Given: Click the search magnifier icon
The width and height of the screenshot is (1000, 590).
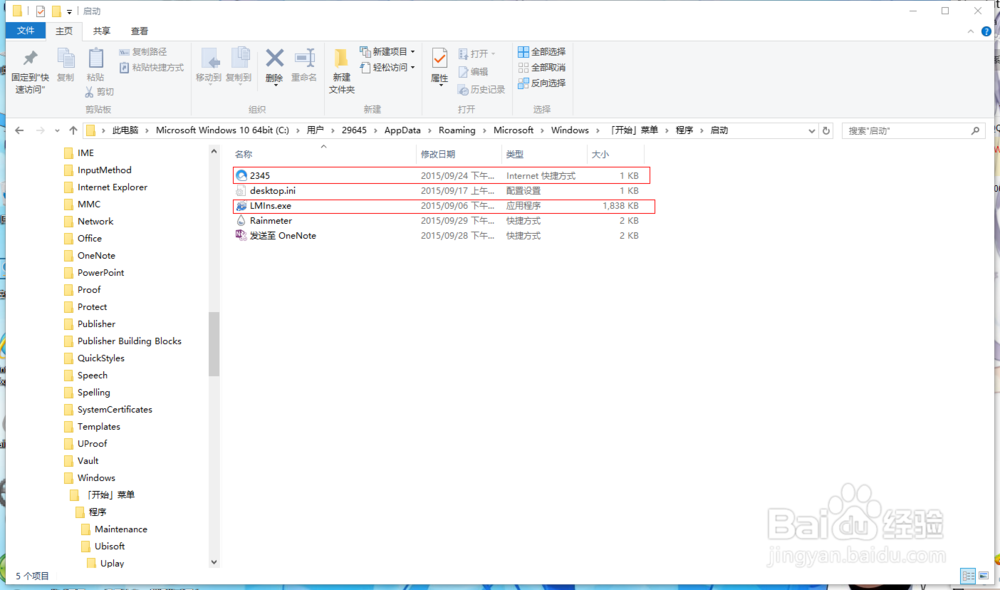Looking at the screenshot, I should pos(975,131).
